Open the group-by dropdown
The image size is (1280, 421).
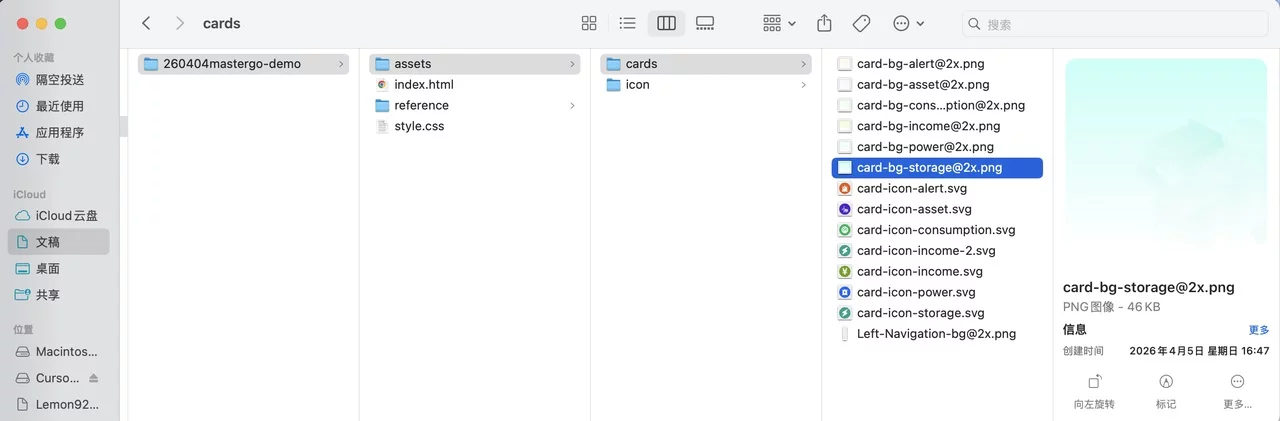(779, 23)
